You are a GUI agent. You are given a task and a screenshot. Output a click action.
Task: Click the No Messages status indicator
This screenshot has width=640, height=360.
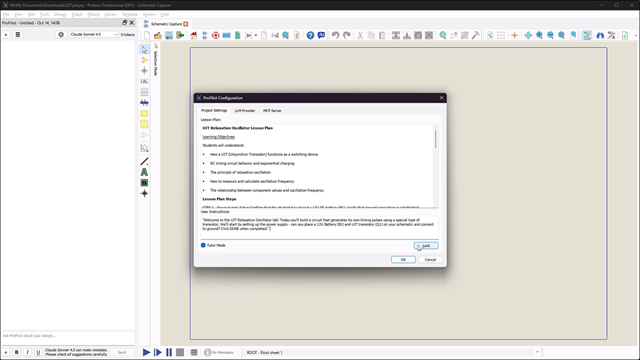(219, 352)
